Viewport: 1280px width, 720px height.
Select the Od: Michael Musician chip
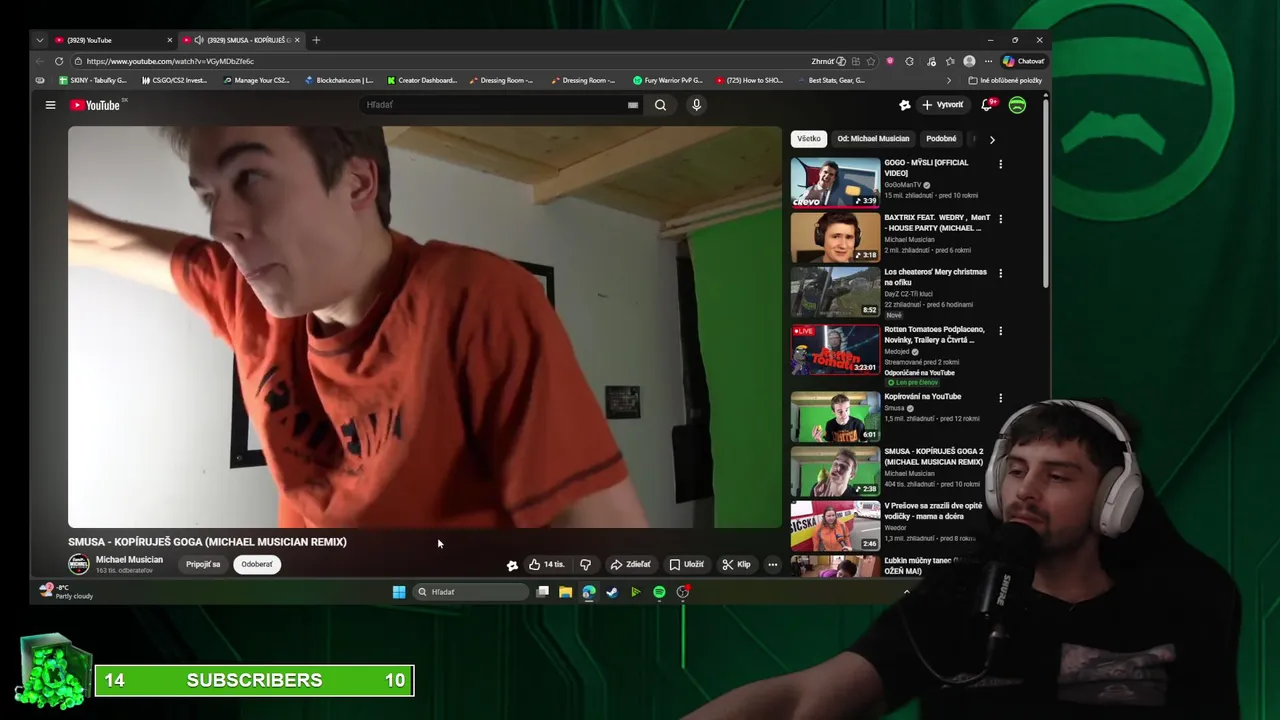pos(873,139)
